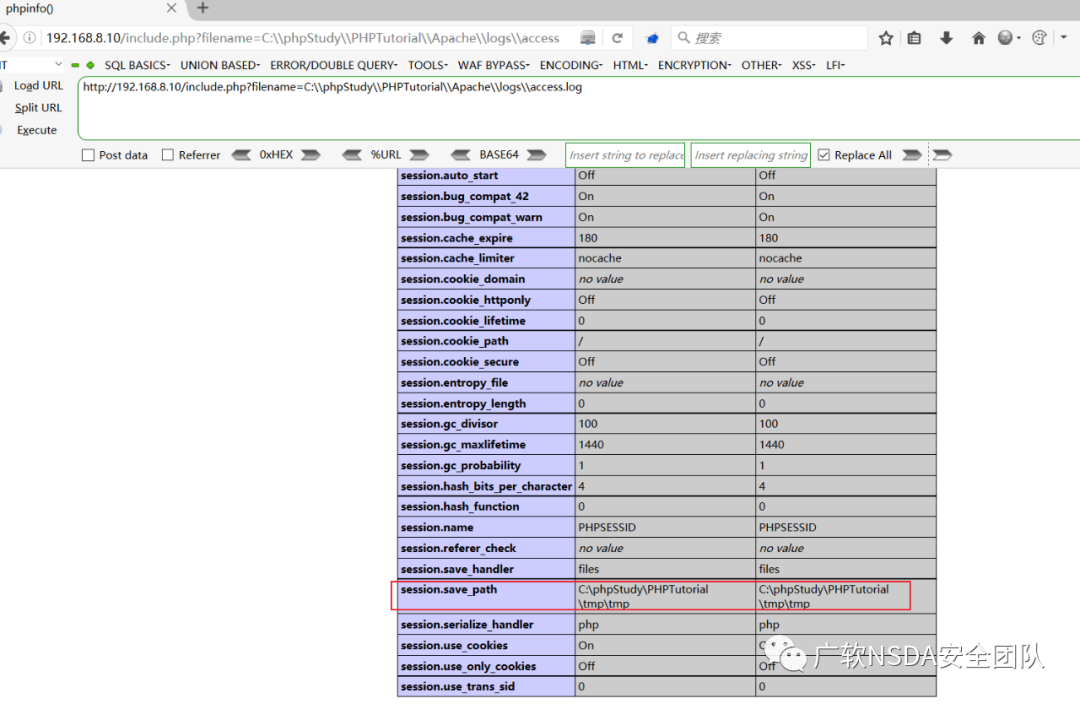Image resolution: width=1080 pixels, height=704 pixels.
Task: Select the session.save_handler directive cell
Action: pos(486,569)
